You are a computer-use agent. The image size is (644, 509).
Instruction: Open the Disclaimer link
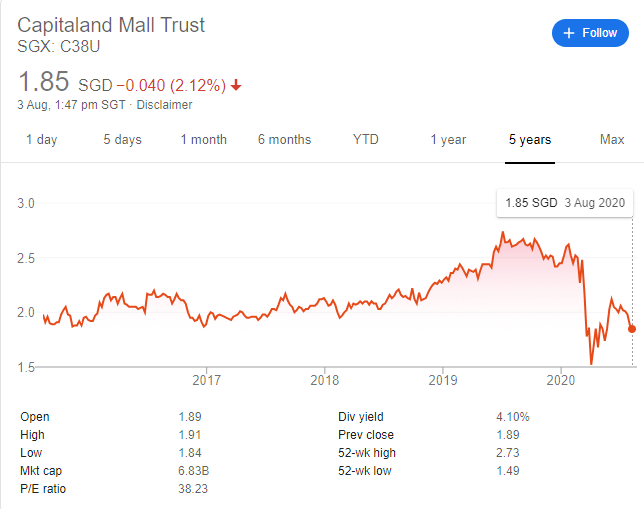click(167, 105)
